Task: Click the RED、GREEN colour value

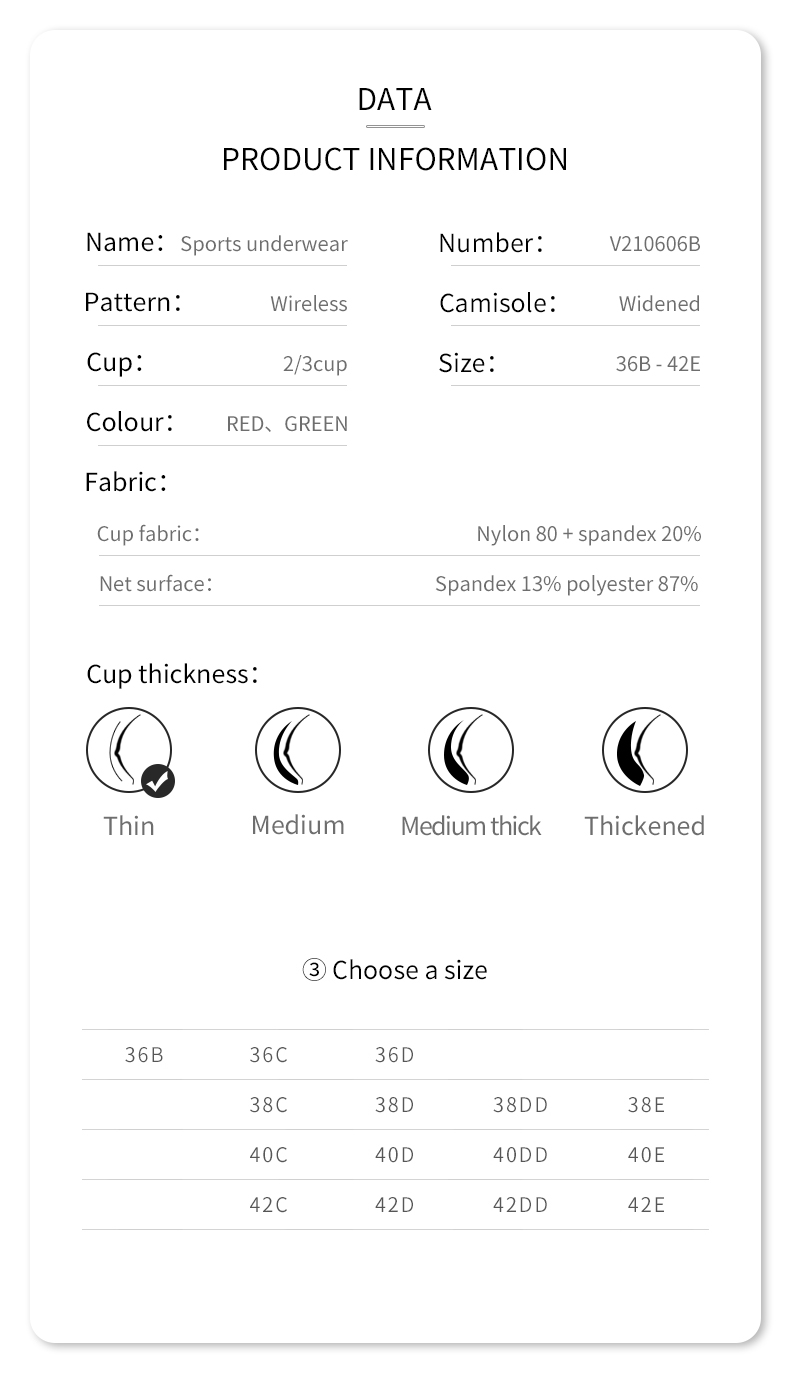Action: pyautogui.click(x=287, y=424)
